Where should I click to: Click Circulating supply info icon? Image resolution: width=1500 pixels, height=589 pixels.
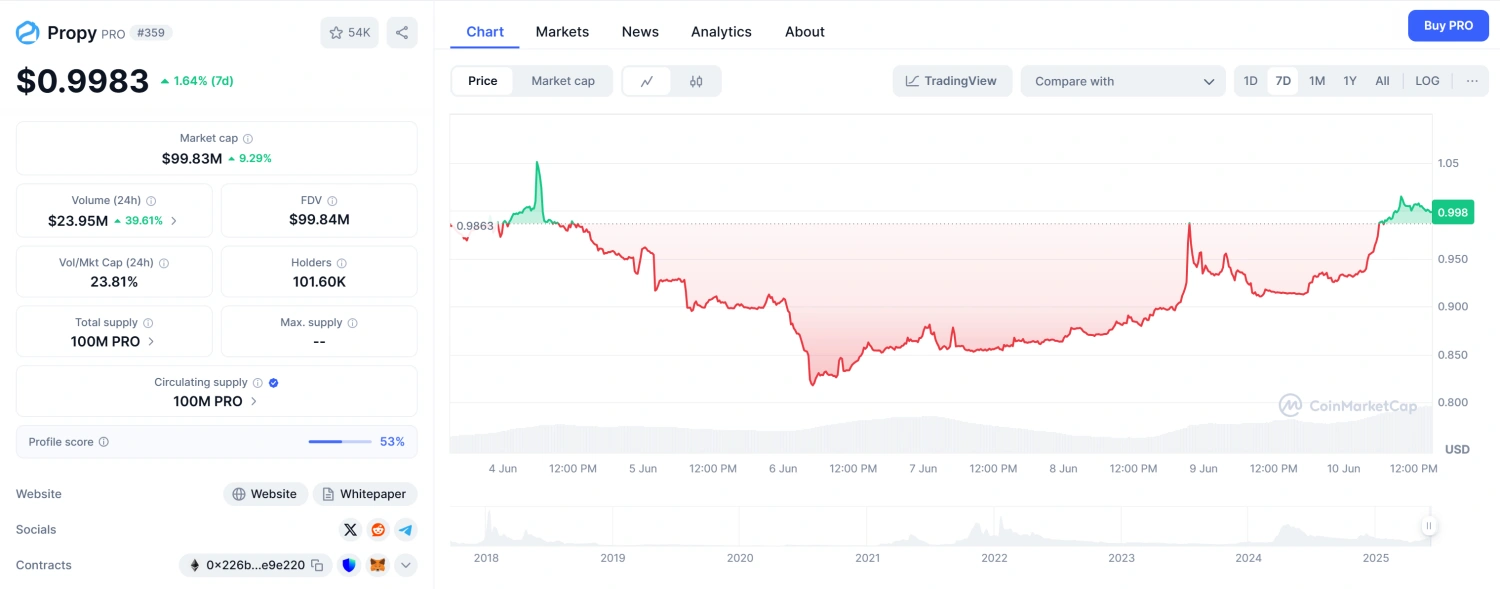[257, 383]
